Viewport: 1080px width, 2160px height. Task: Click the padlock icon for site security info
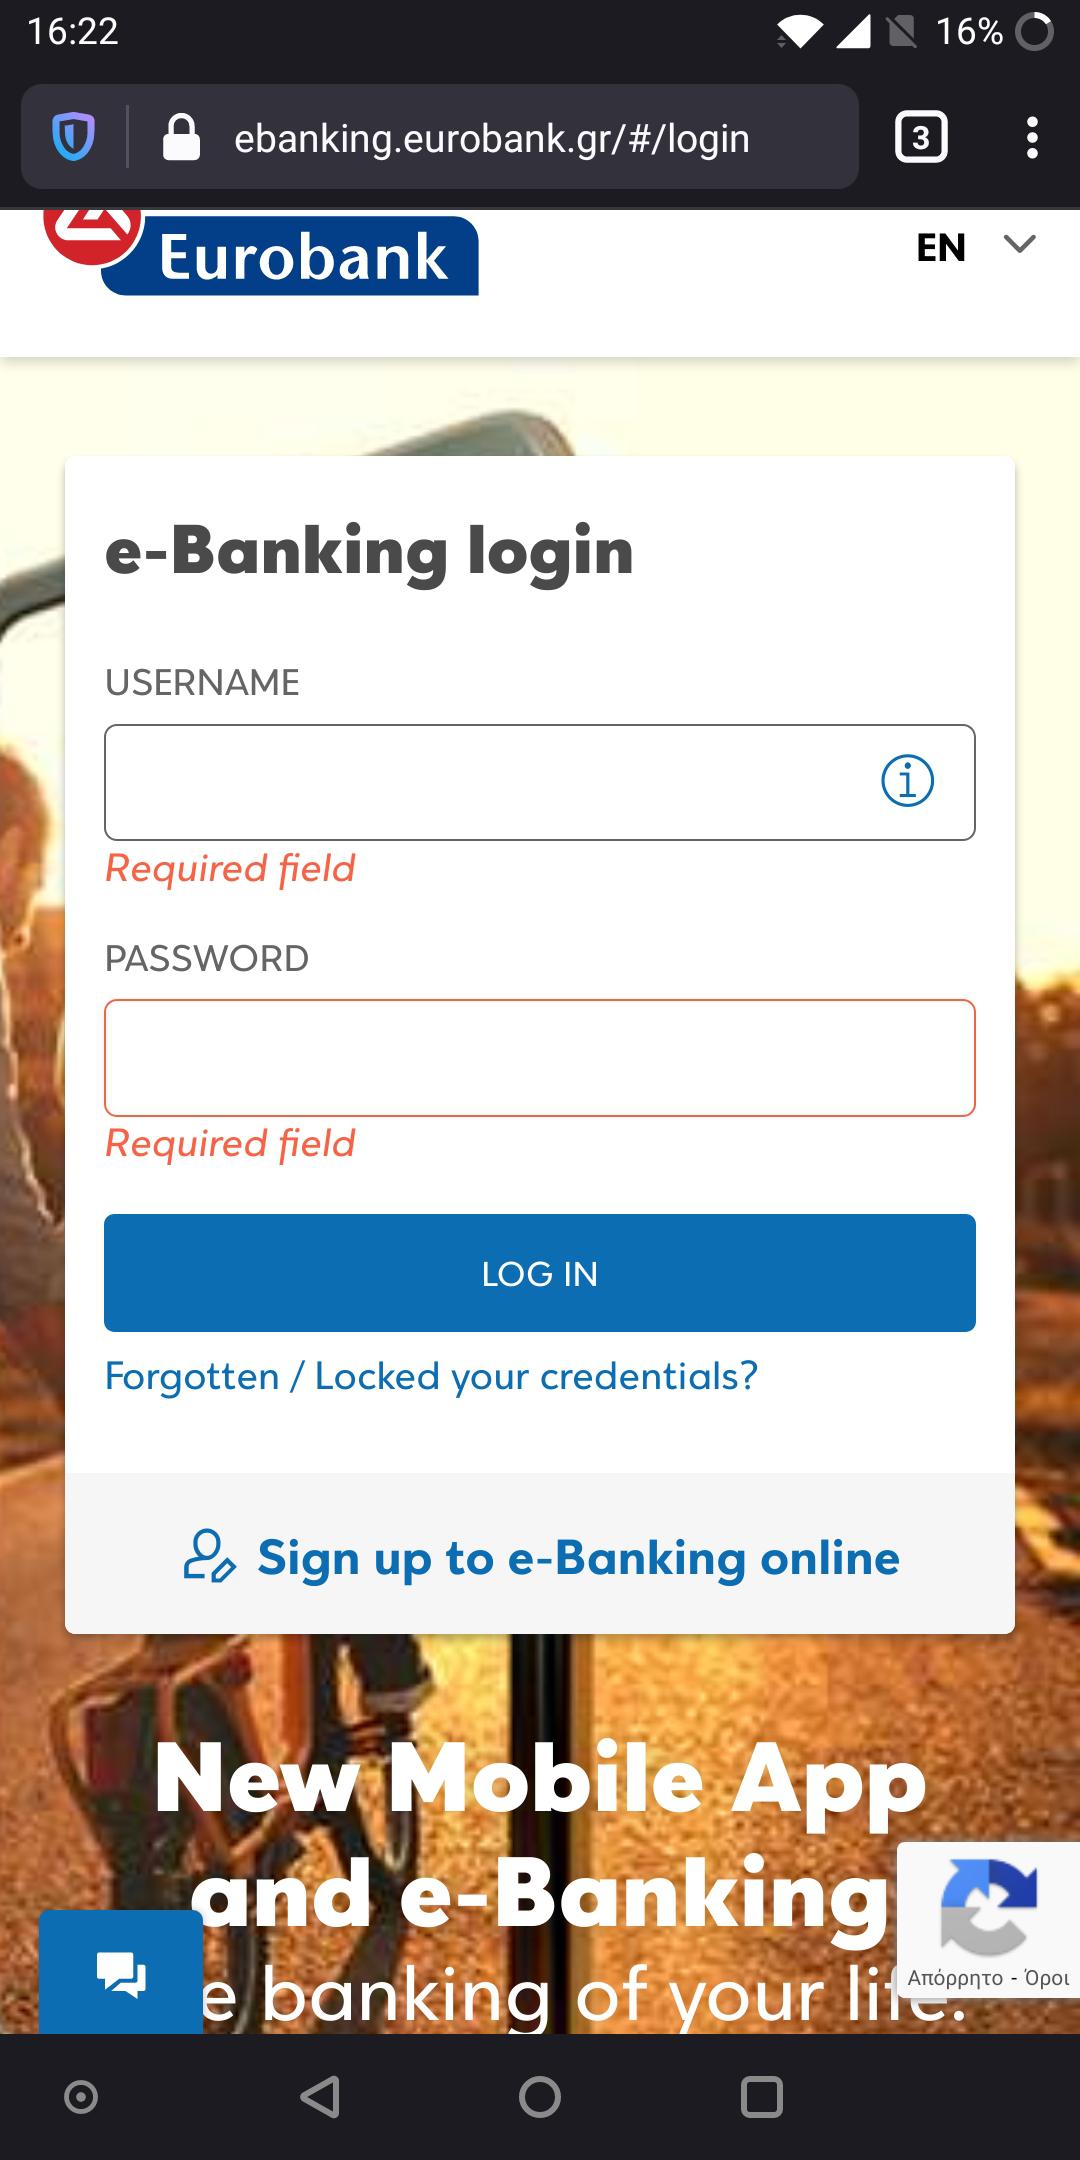(183, 137)
